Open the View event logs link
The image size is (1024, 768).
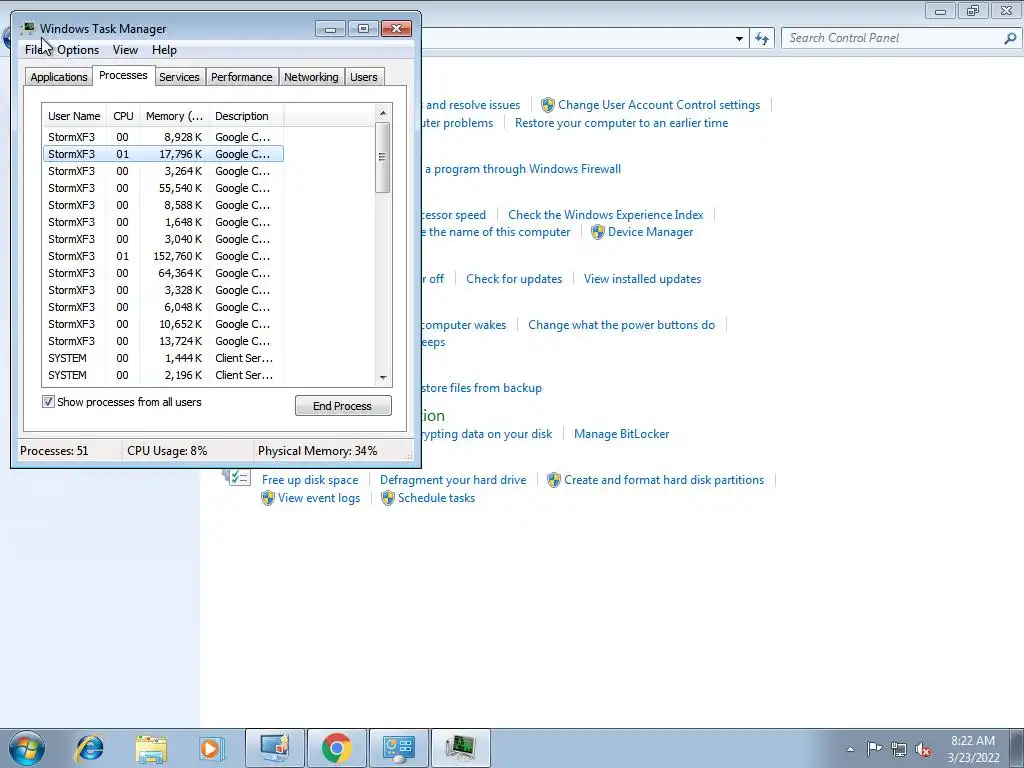(319, 498)
